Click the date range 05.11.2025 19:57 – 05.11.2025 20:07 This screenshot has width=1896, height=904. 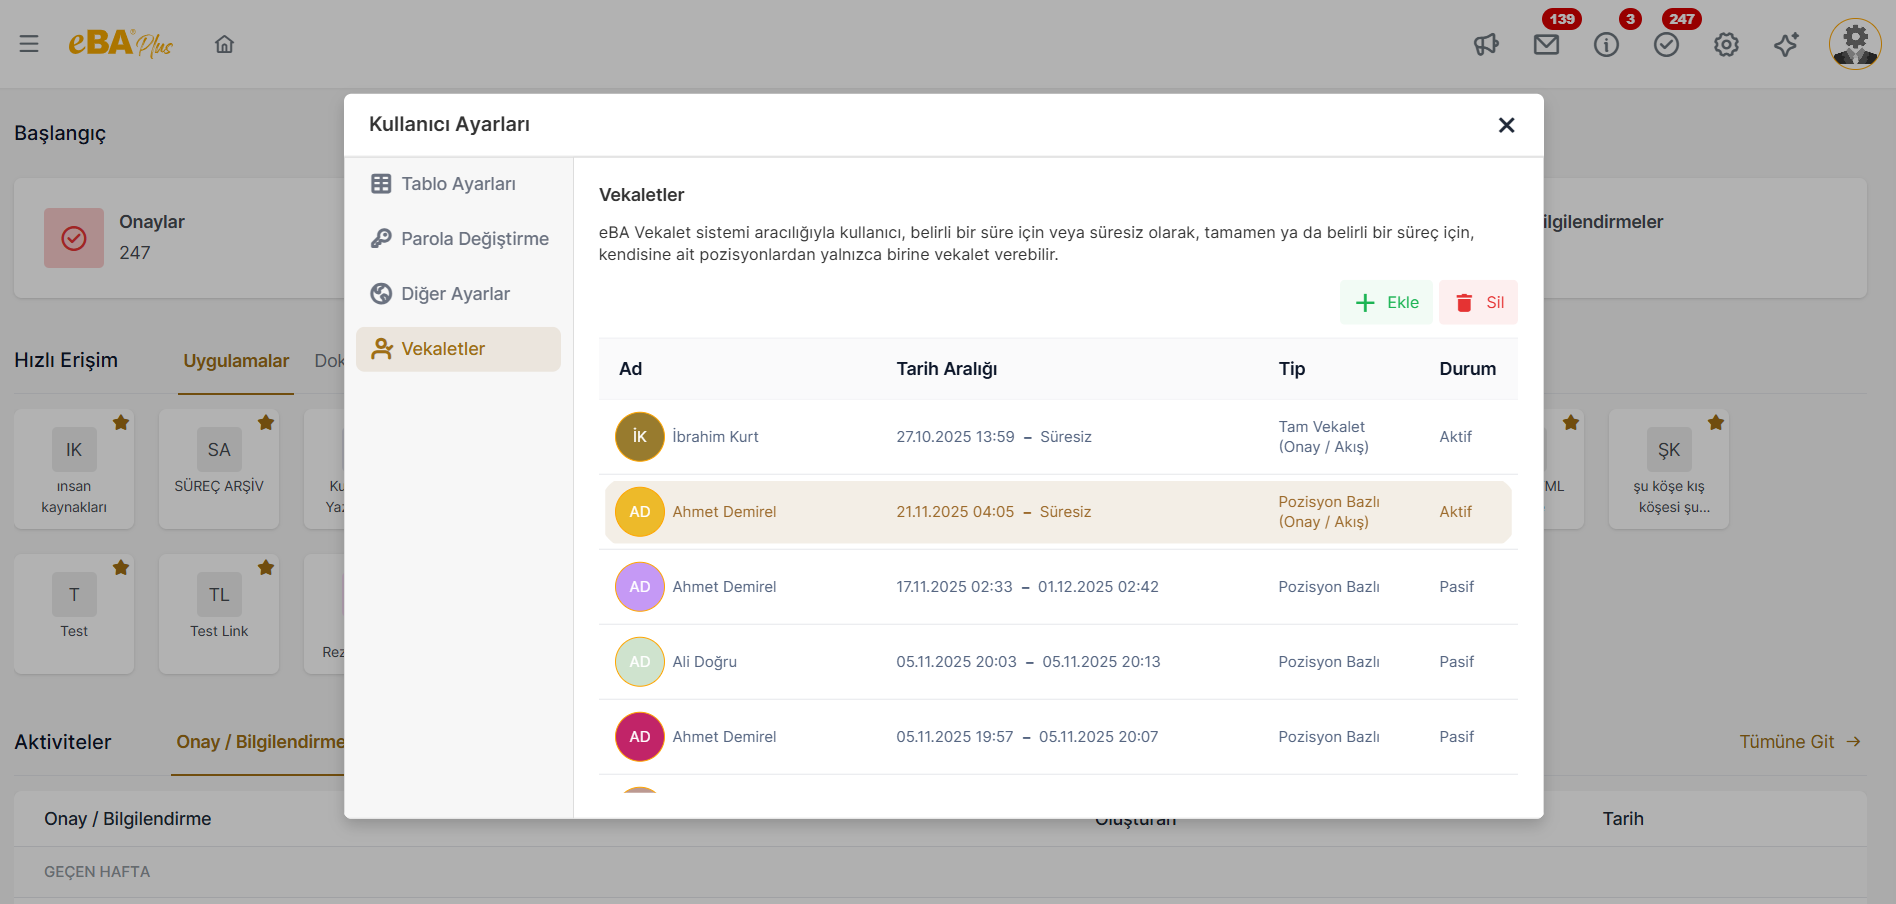(1027, 737)
